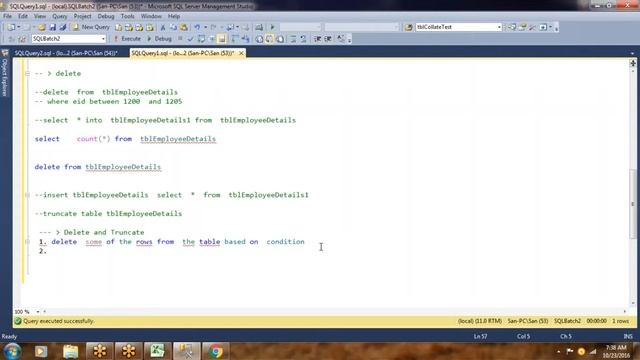Screen dimensions: 640x360
Task: Collapse outline at '1. delete some of the rows'
Action: click(27, 242)
